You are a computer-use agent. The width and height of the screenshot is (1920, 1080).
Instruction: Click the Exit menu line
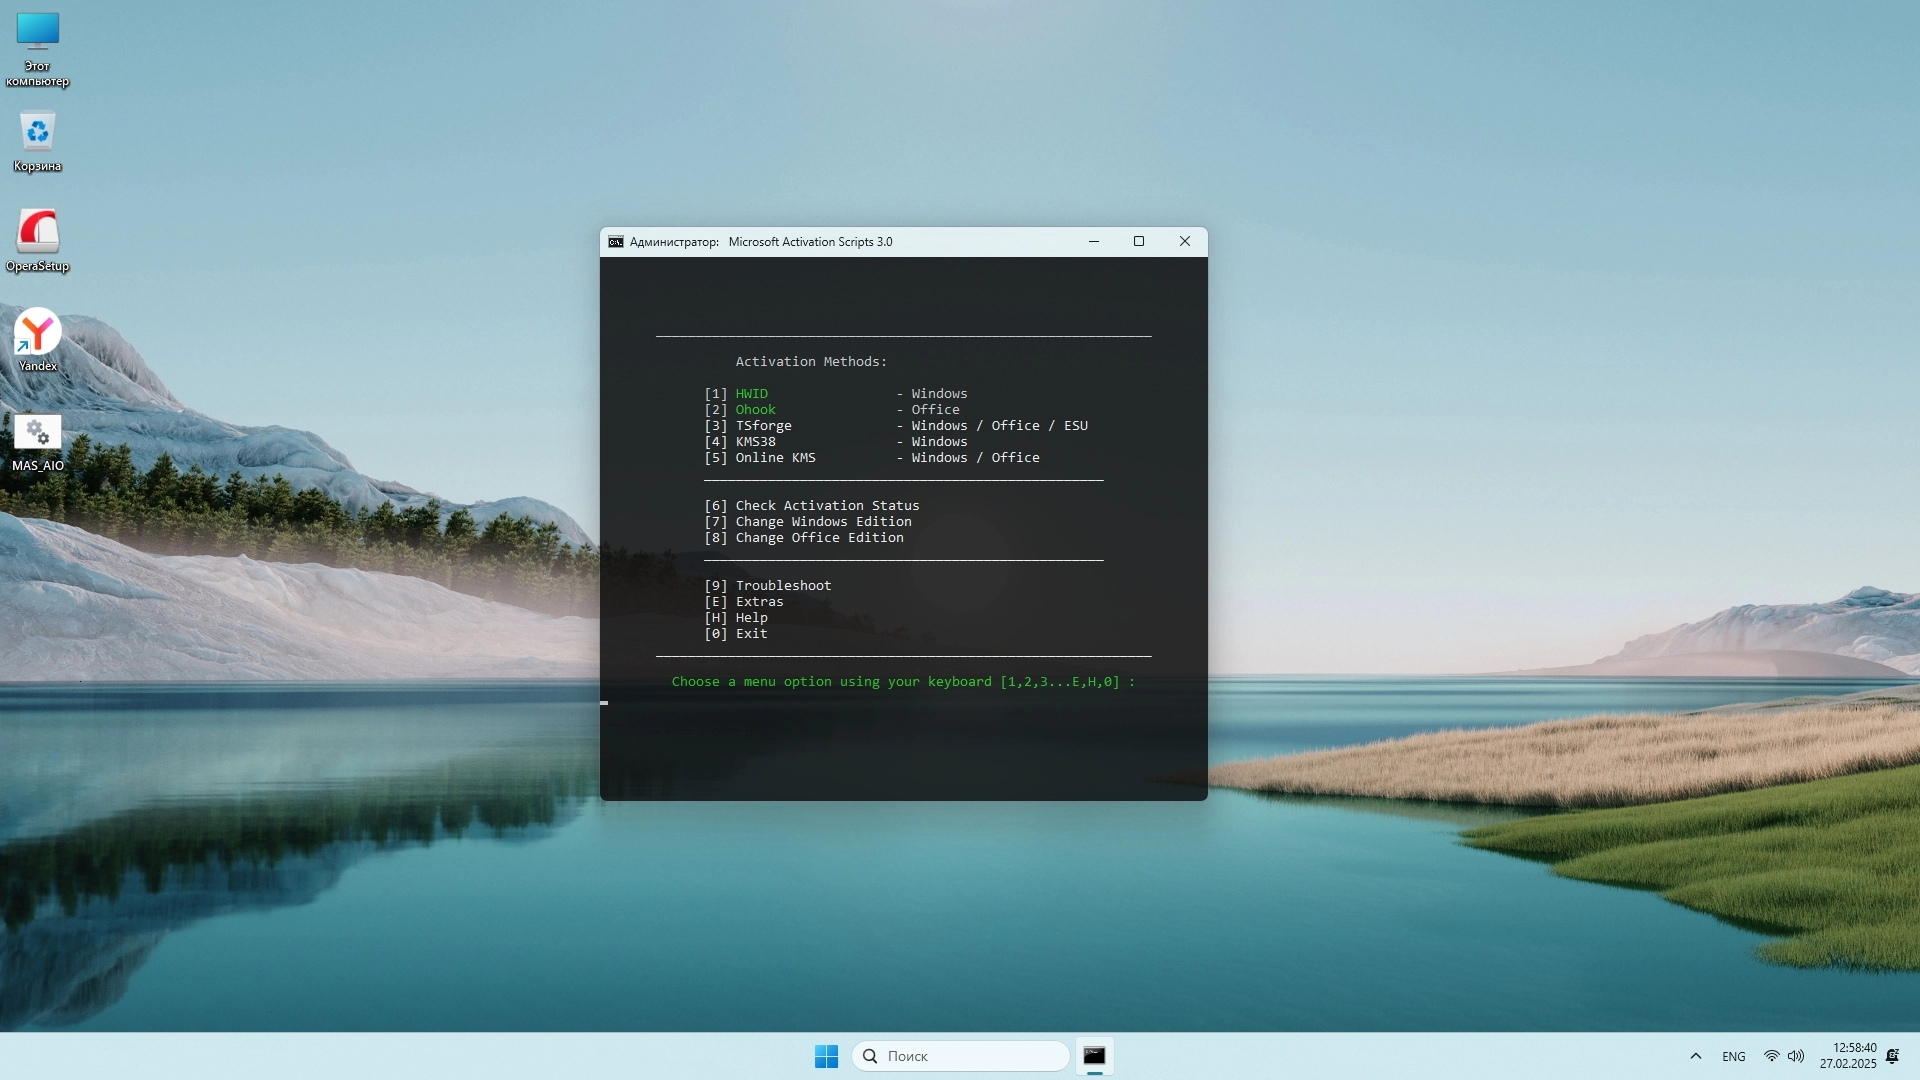click(x=736, y=634)
